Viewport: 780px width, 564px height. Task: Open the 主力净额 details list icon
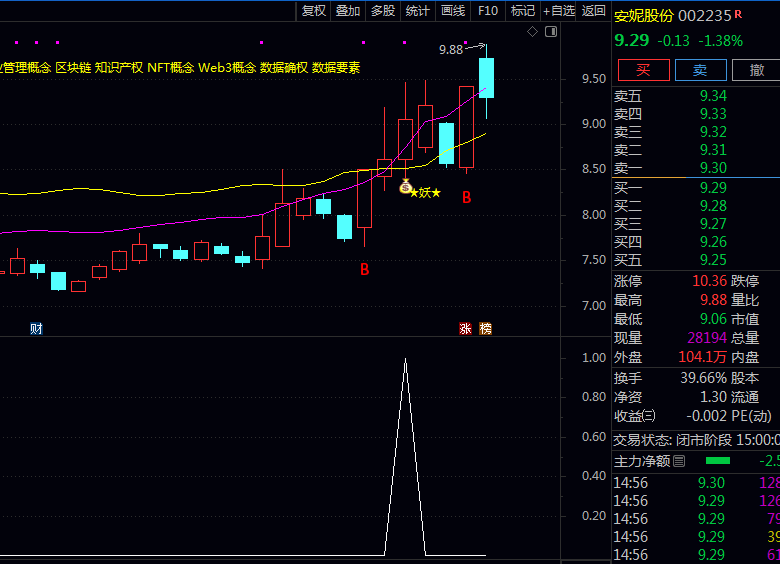point(679,461)
